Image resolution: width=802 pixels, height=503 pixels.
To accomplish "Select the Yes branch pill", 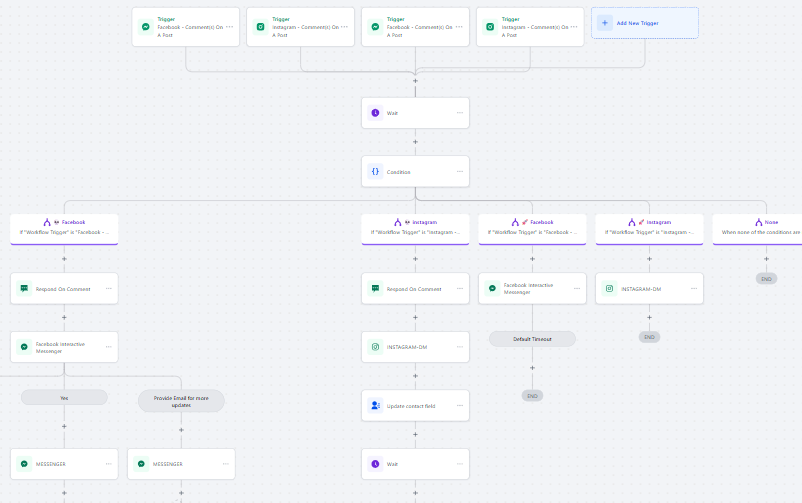I will (64, 398).
